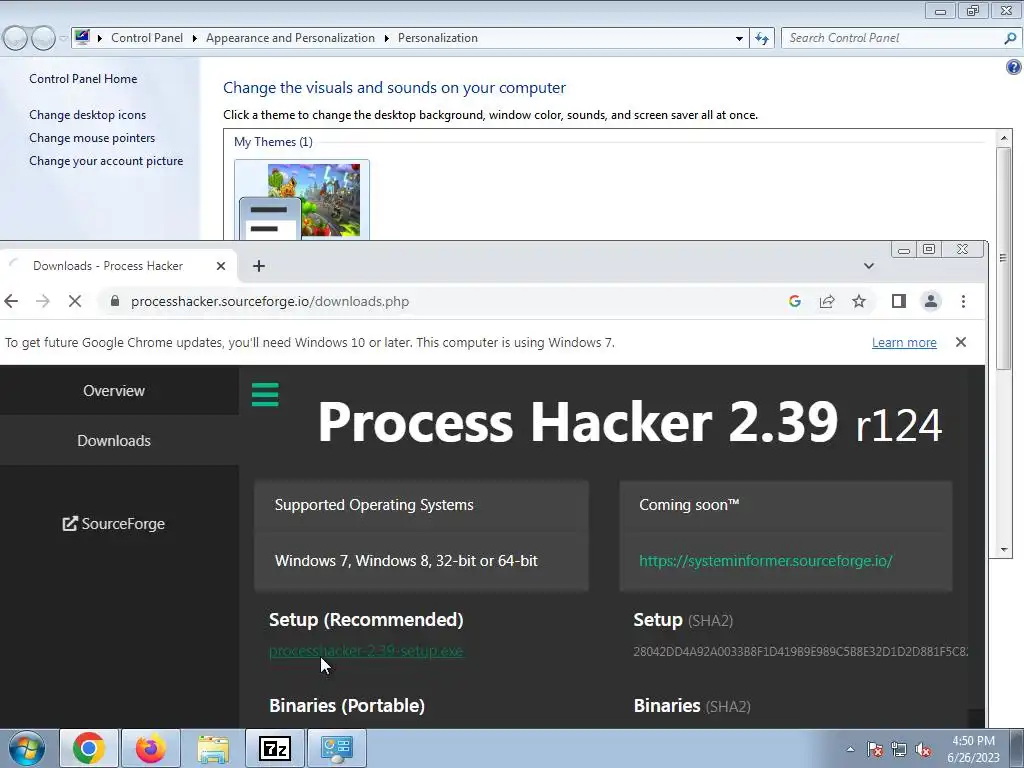Click the Google icon in the address bar

coord(795,301)
